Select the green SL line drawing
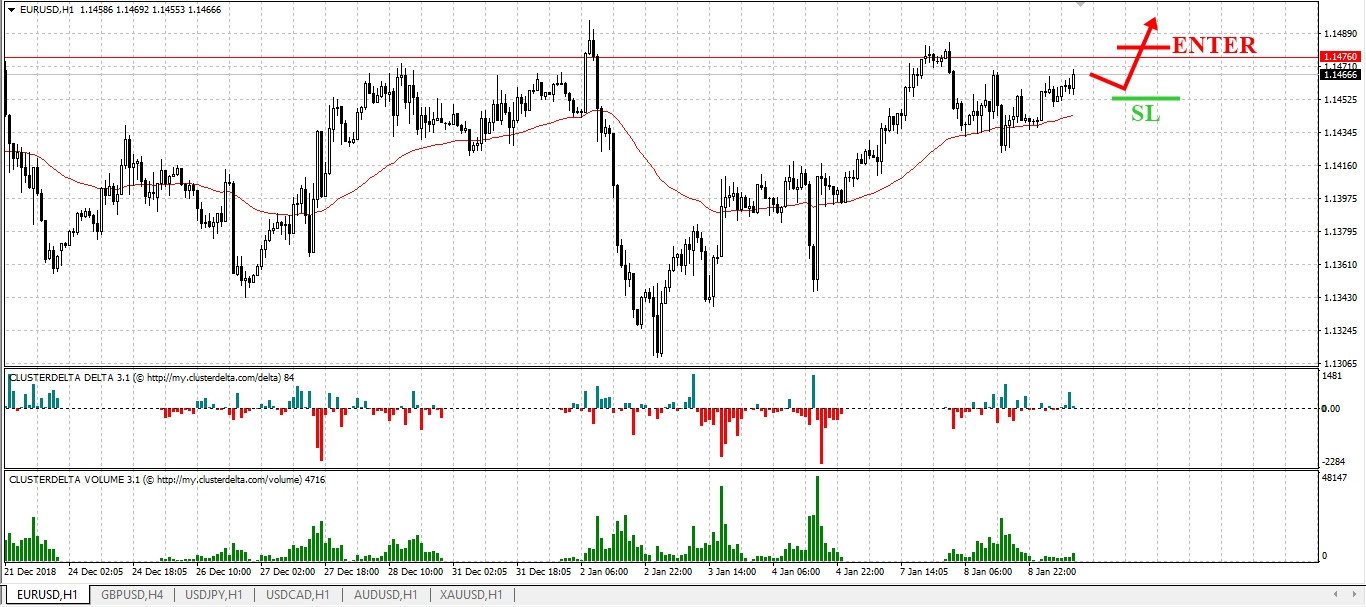 pyautogui.click(x=1146, y=98)
